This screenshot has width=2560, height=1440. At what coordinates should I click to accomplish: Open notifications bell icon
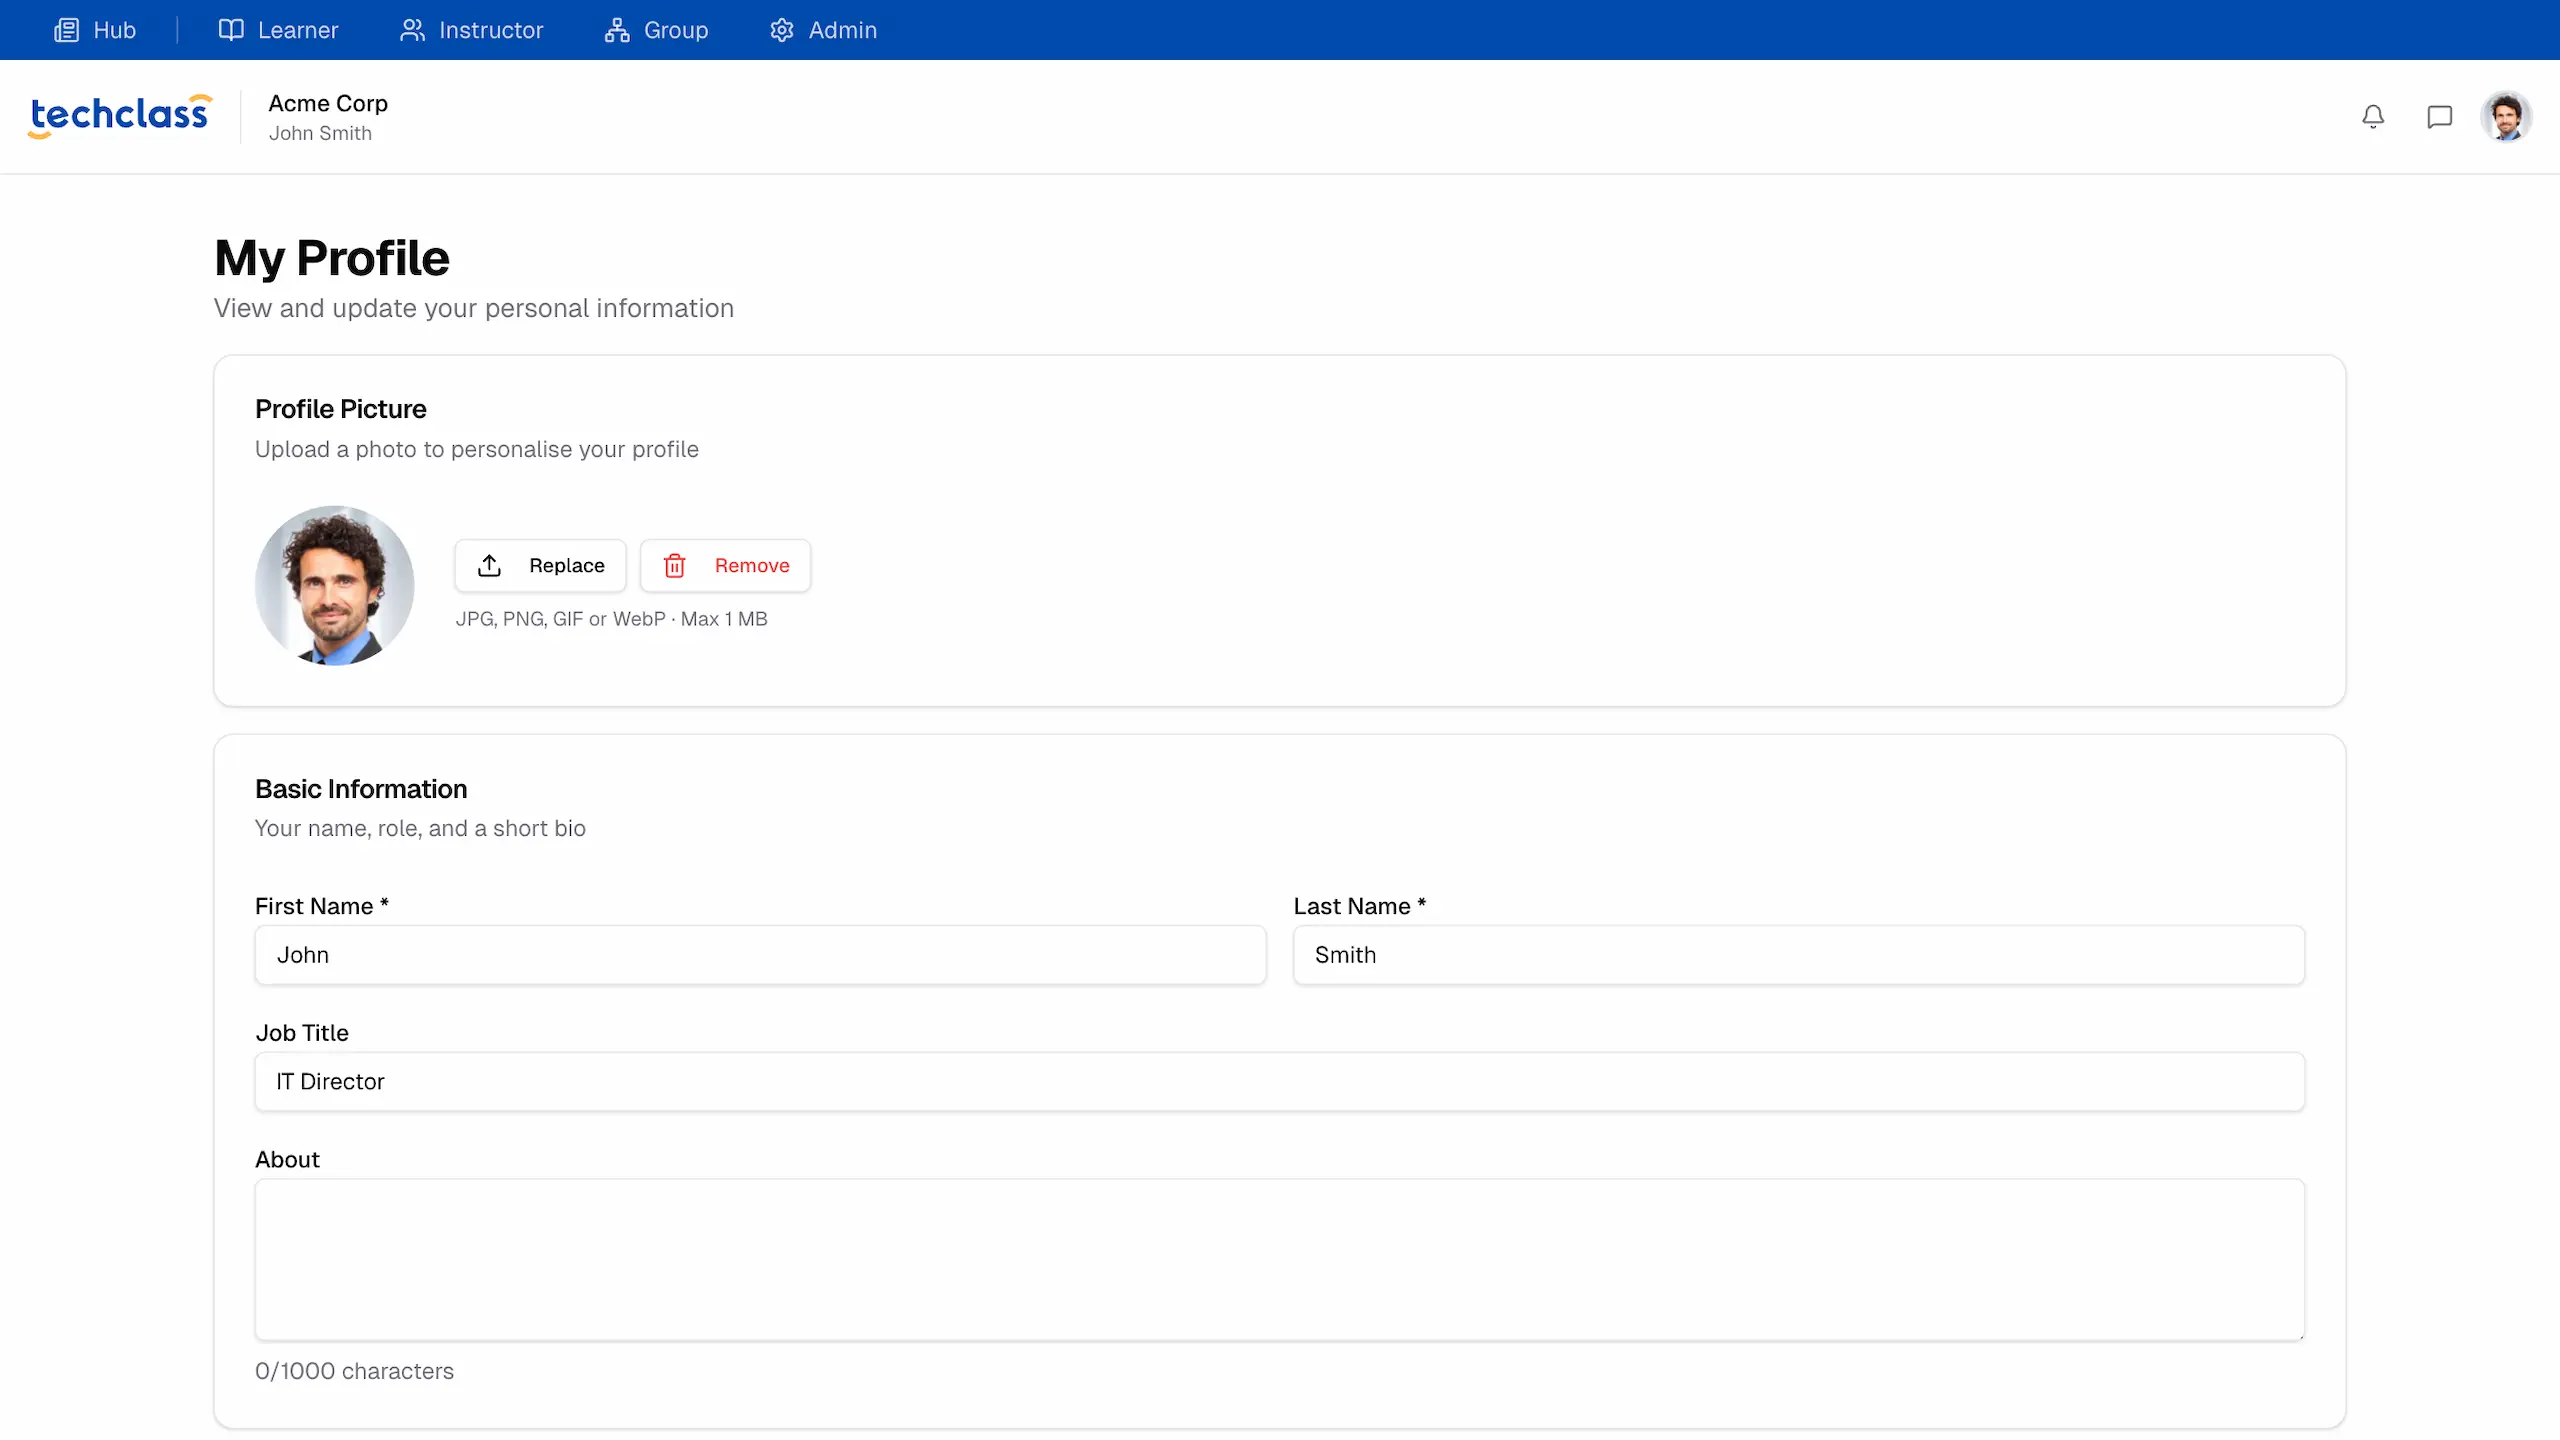tap(2373, 117)
